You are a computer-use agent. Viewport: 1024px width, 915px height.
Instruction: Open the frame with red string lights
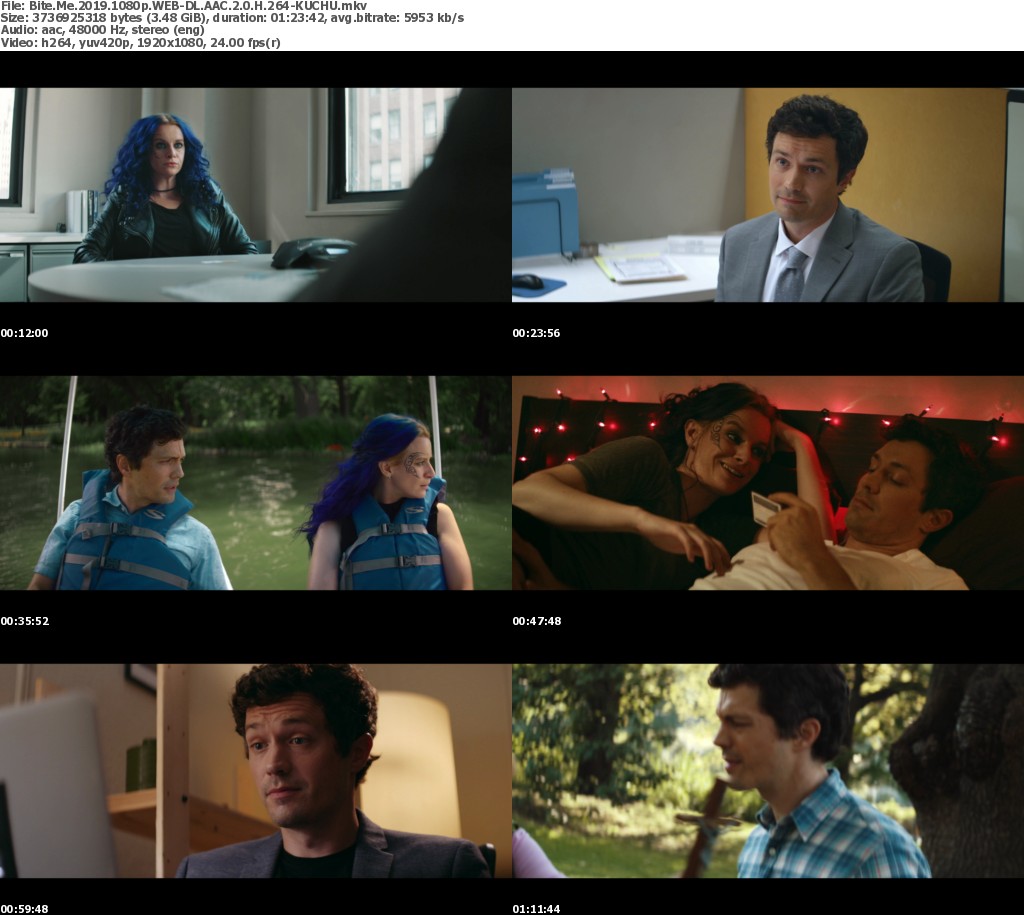[767, 483]
